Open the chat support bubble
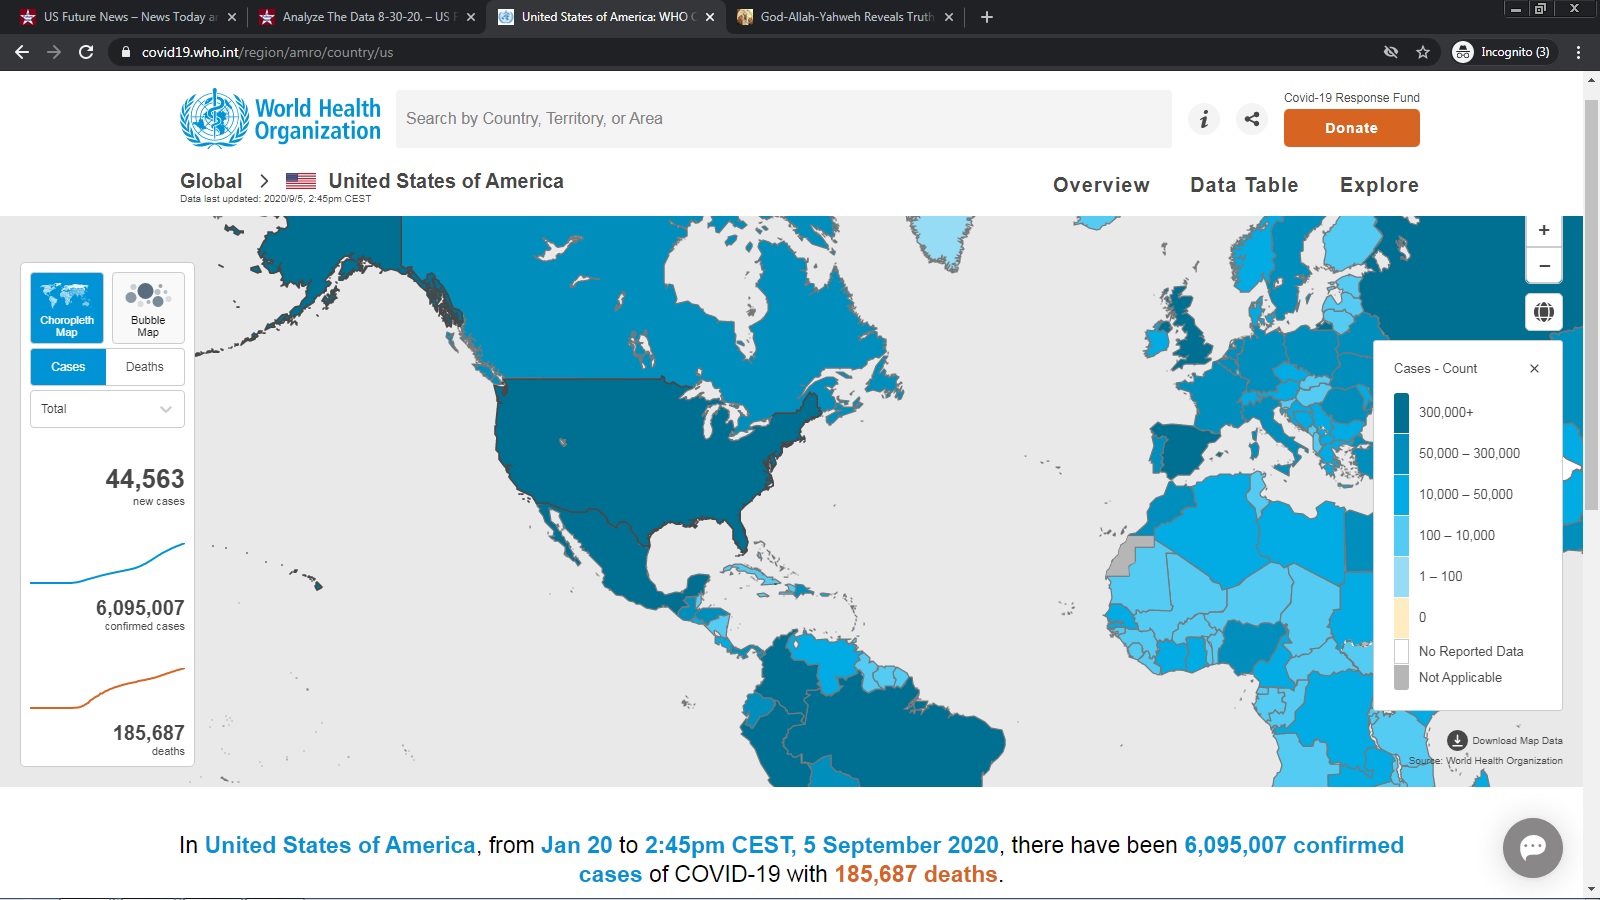Viewport: 1600px width, 900px height. [1532, 848]
